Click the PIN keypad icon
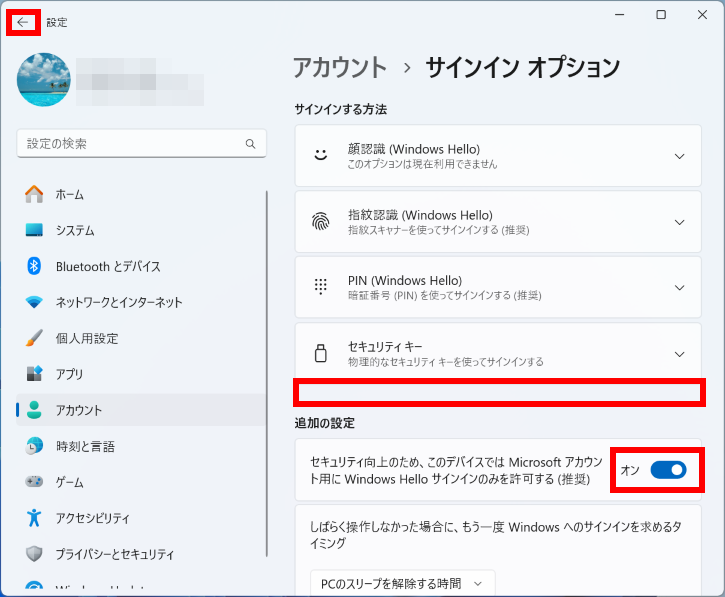This screenshot has height=597, width=725. coord(321,287)
